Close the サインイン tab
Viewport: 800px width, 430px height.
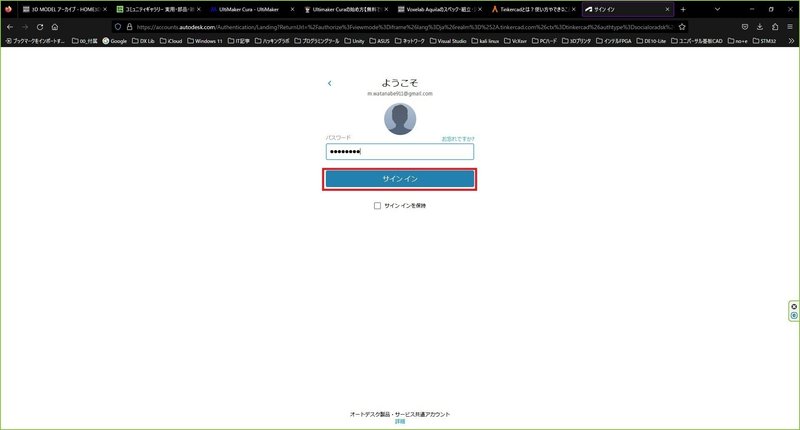coord(667,9)
